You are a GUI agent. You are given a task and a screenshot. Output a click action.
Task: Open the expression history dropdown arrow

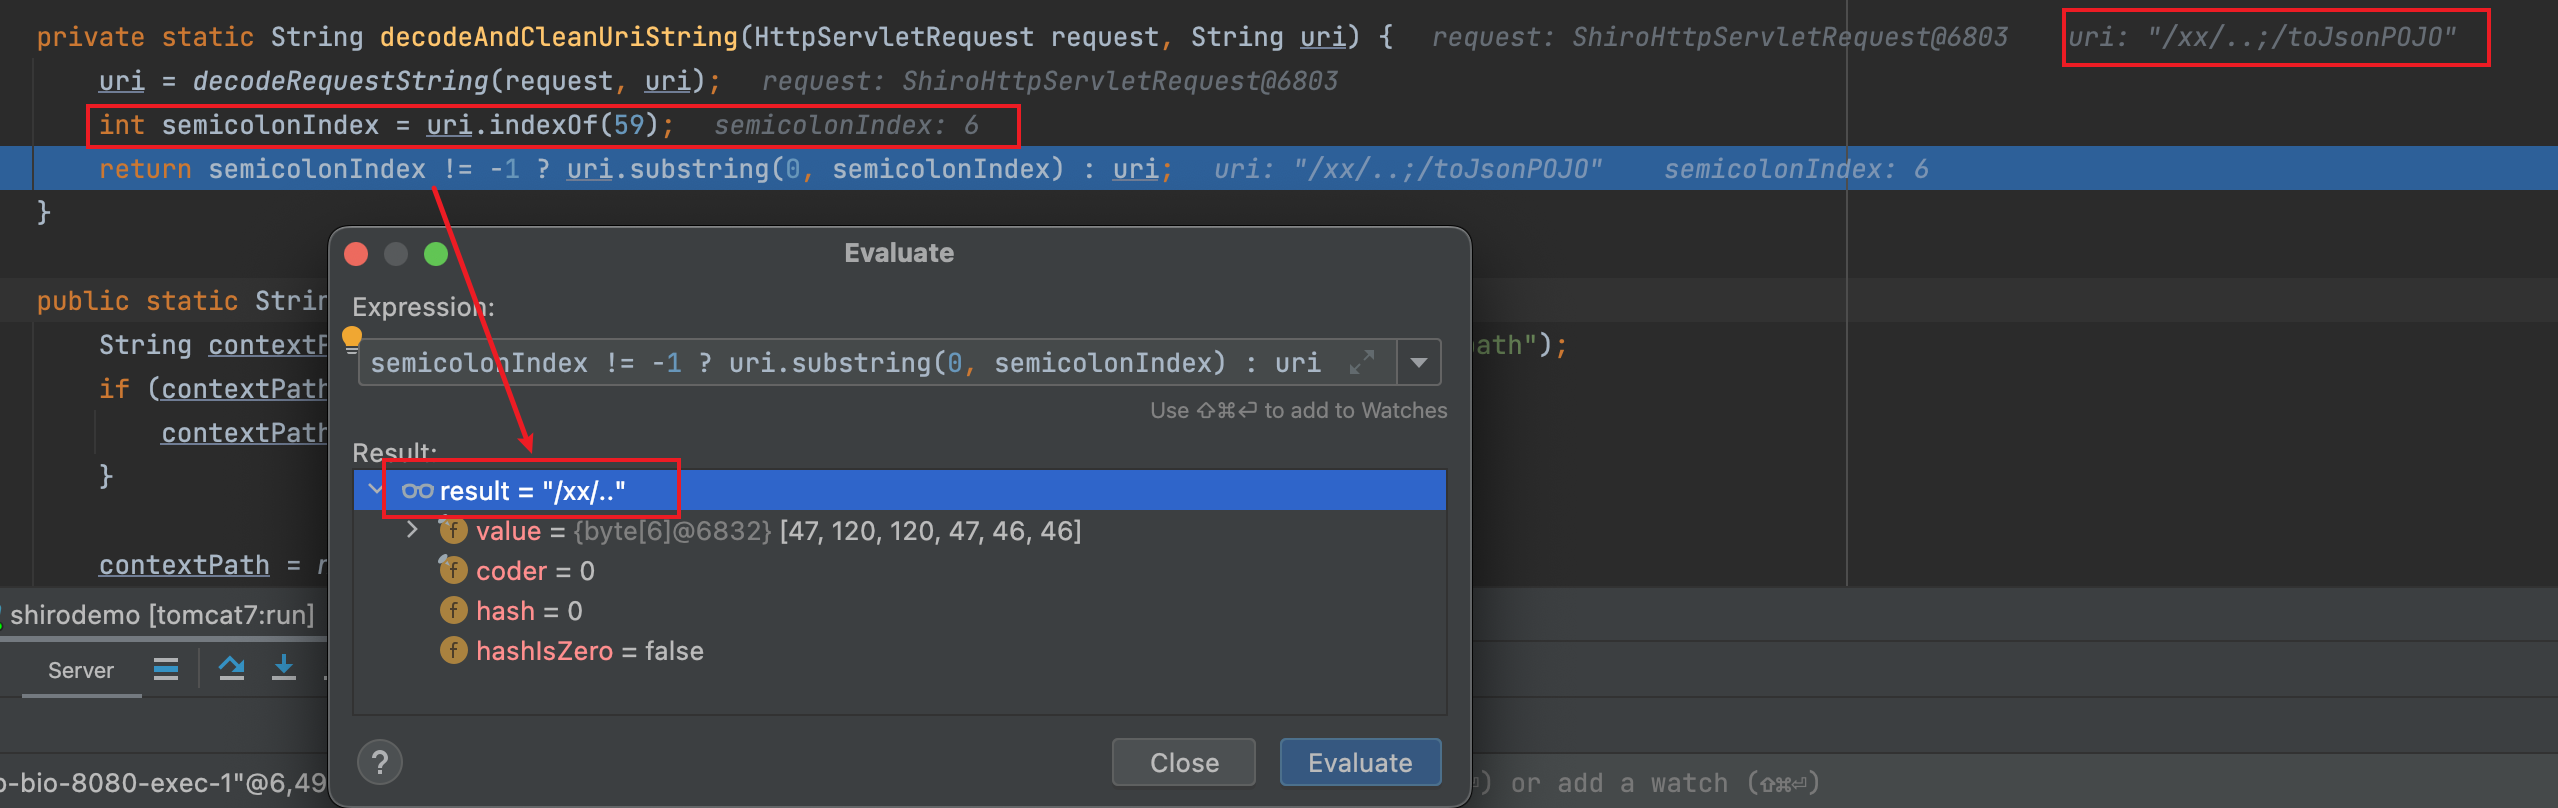1418,362
